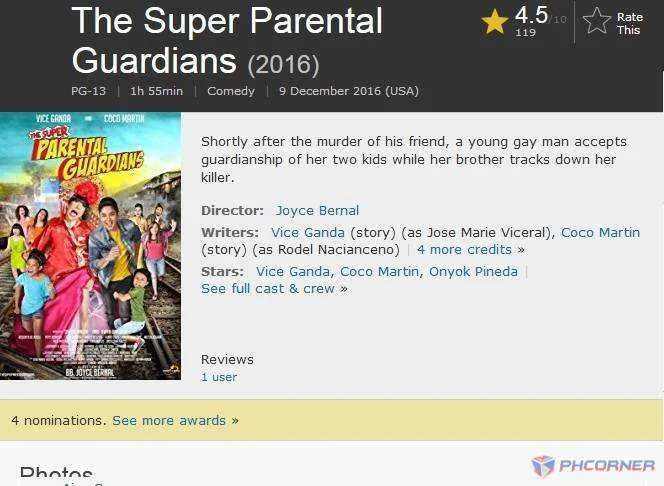Open Onyok Pineda's page
This screenshot has height=486, width=664.
[x=473, y=271]
